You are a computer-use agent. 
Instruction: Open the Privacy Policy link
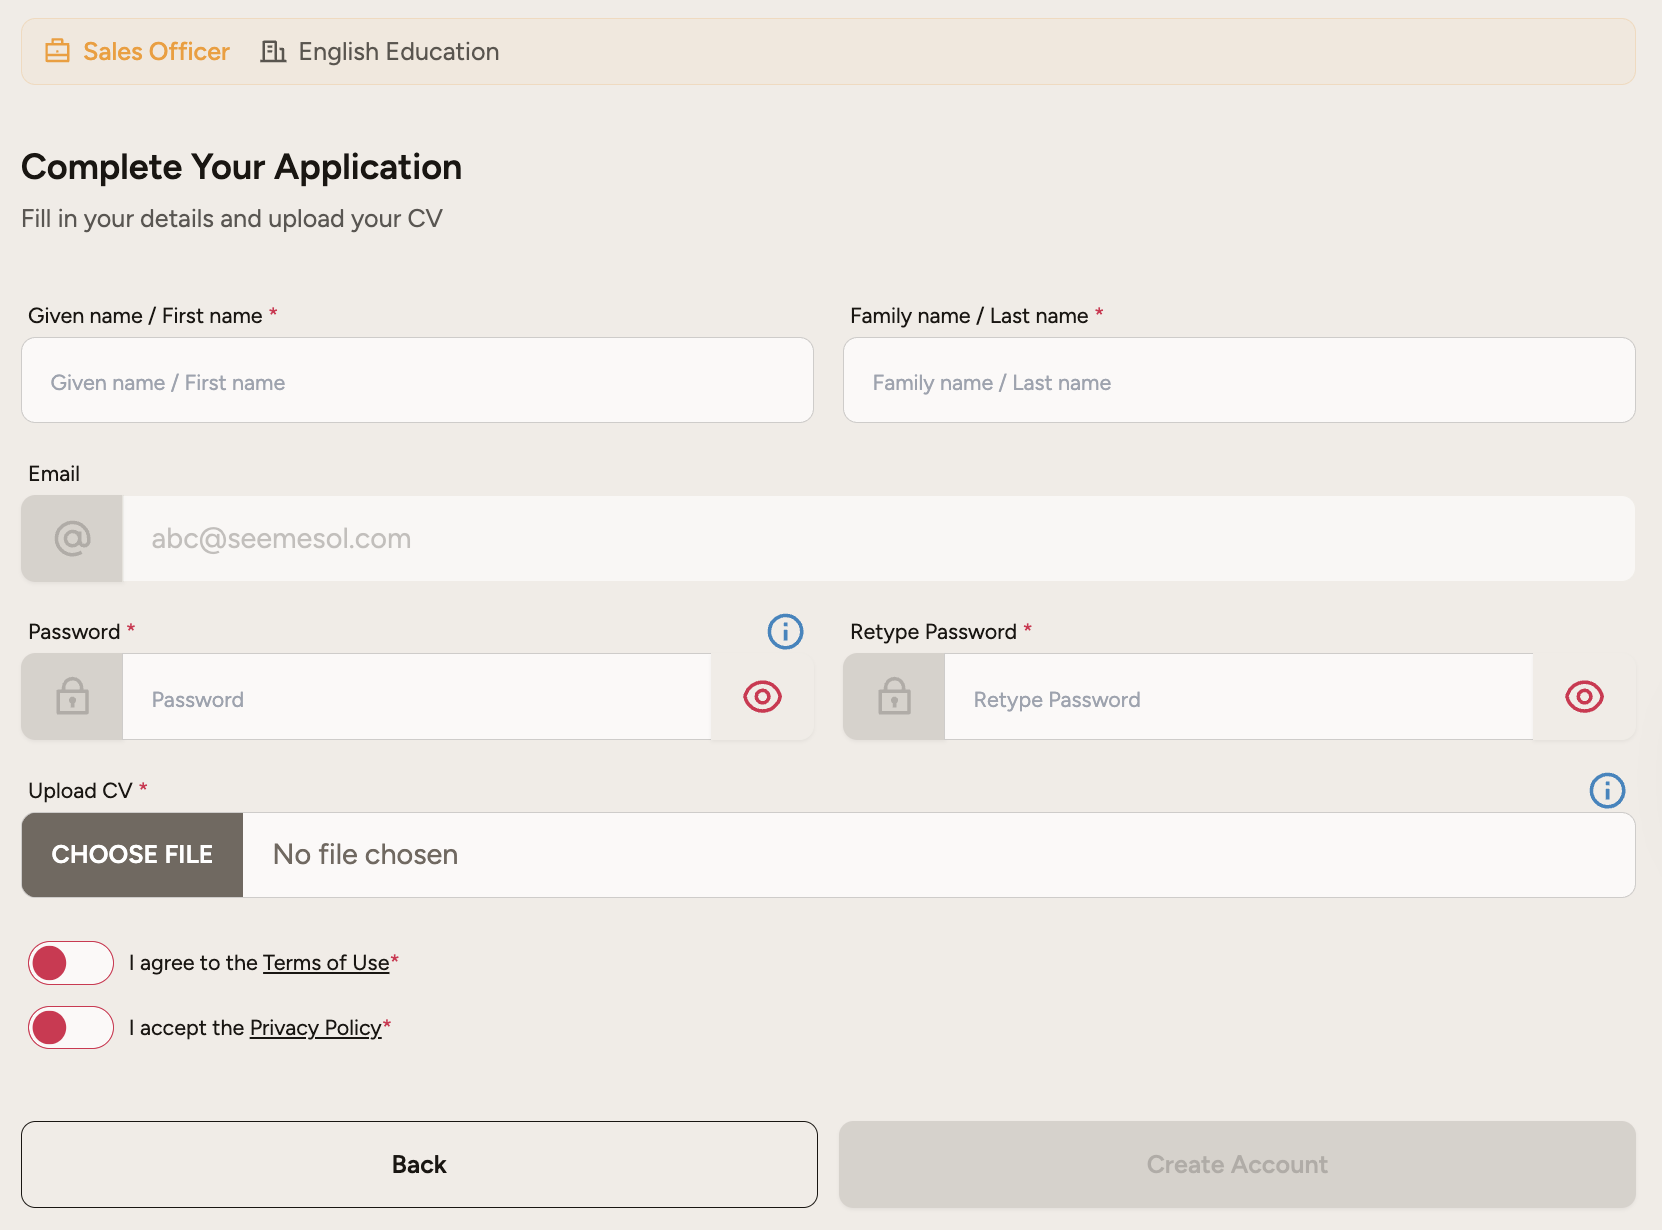tap(315, 1028)
